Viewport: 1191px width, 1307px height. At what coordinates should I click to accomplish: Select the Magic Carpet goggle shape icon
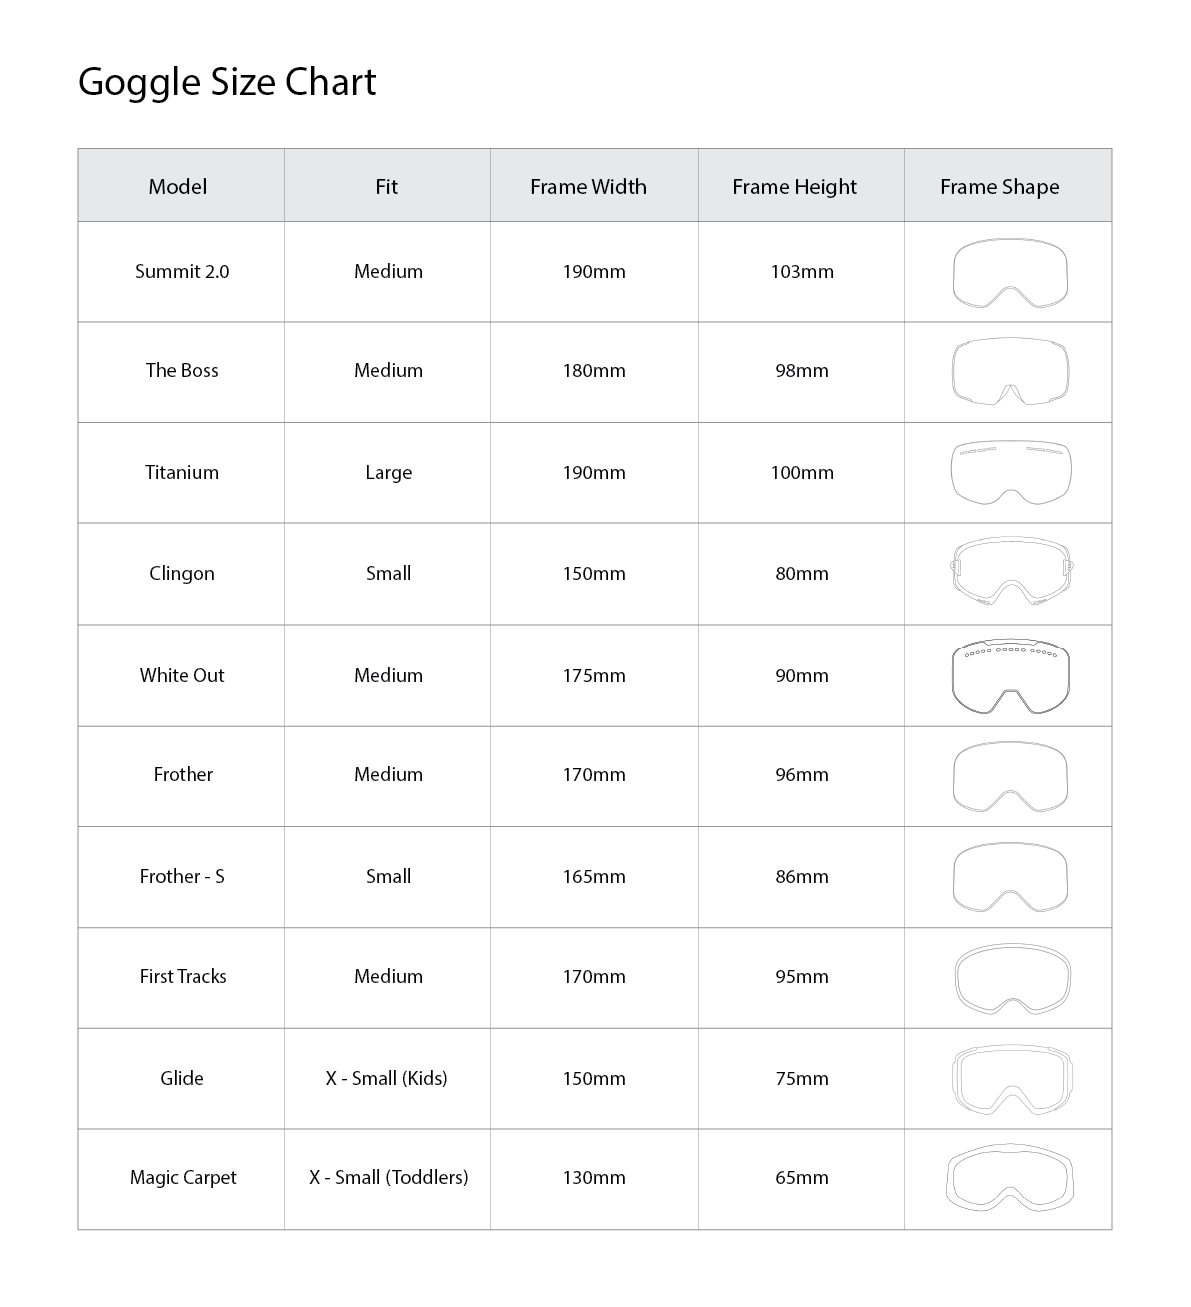tap(1009, 1179)
